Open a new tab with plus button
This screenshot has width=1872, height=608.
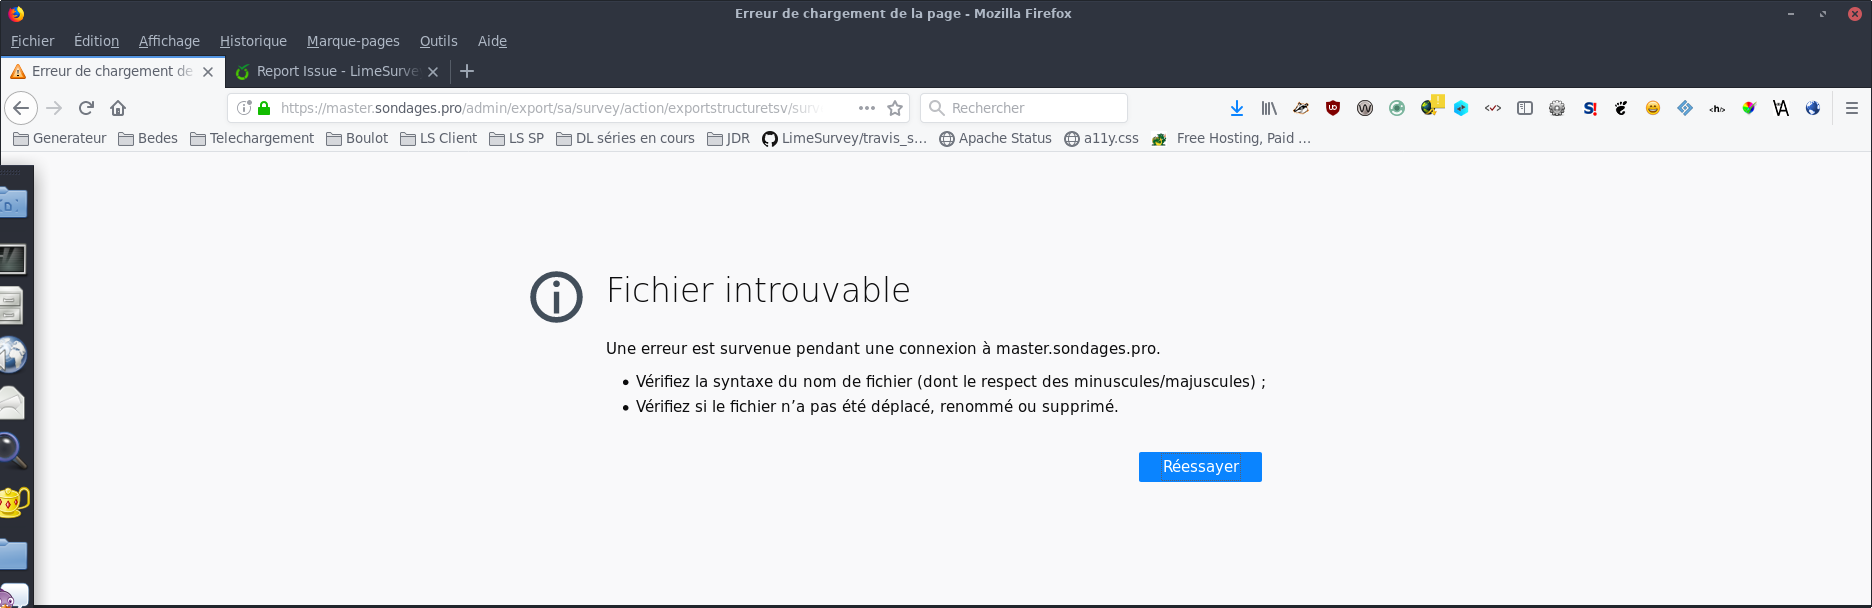pos(467,71)
